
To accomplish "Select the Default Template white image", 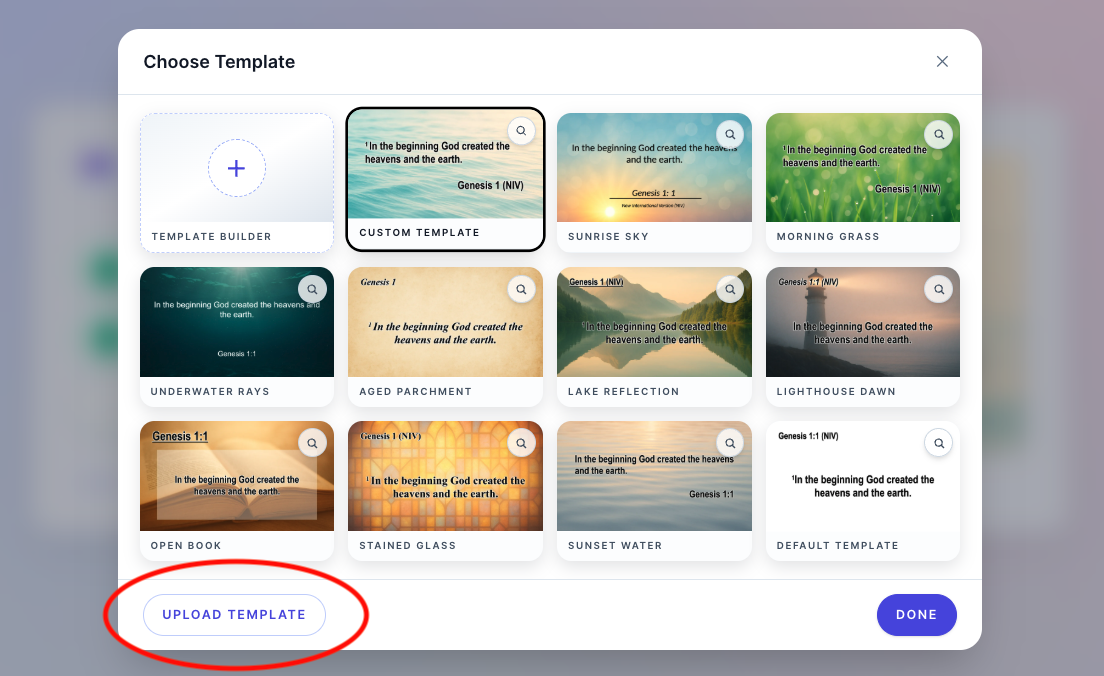I will pos(862,476).
